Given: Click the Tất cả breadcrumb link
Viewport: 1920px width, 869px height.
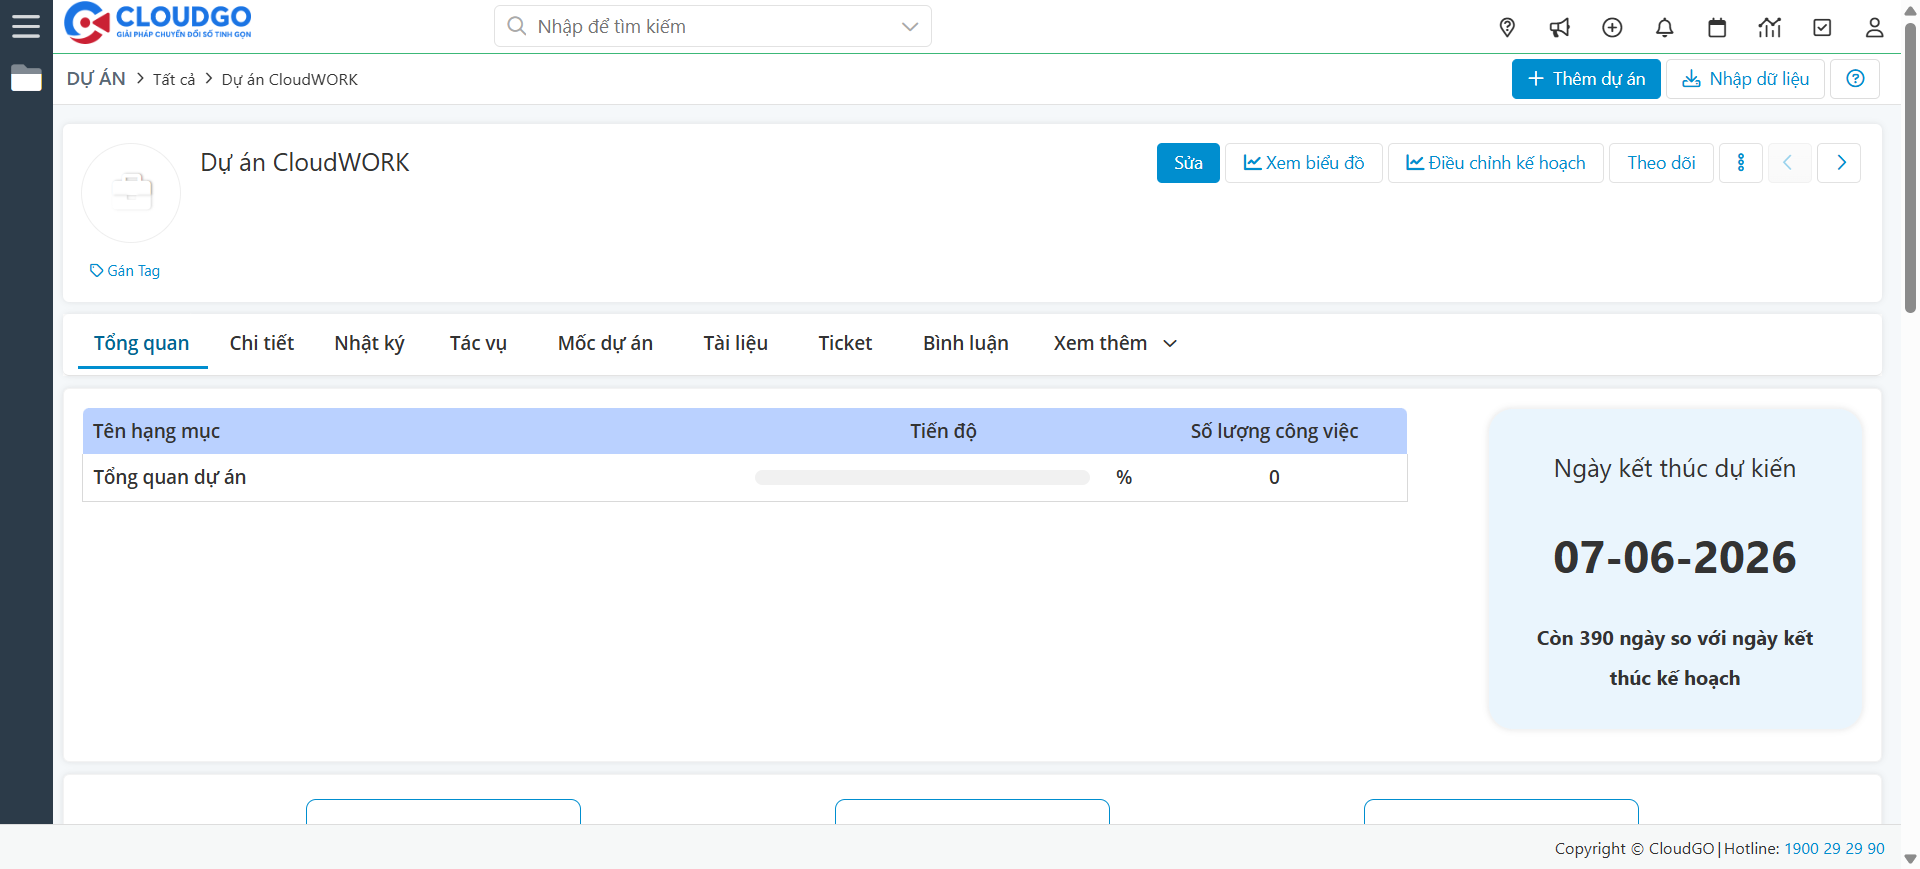Looking at the screenshot, I should pos(174,80).
